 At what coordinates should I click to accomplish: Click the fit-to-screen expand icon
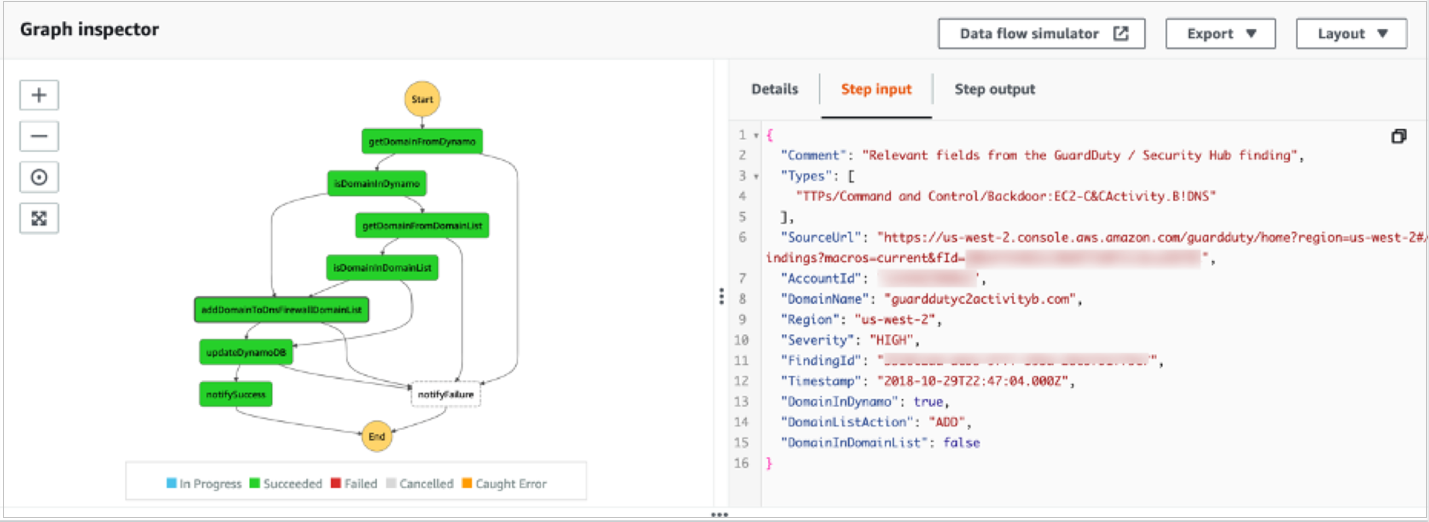tap(39, 218)
